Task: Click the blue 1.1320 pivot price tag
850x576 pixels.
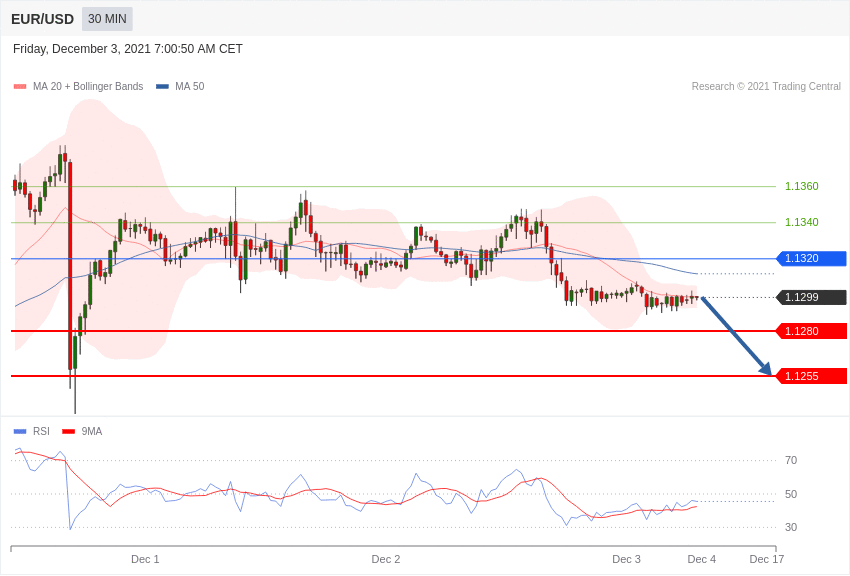Action: point(812,258)
